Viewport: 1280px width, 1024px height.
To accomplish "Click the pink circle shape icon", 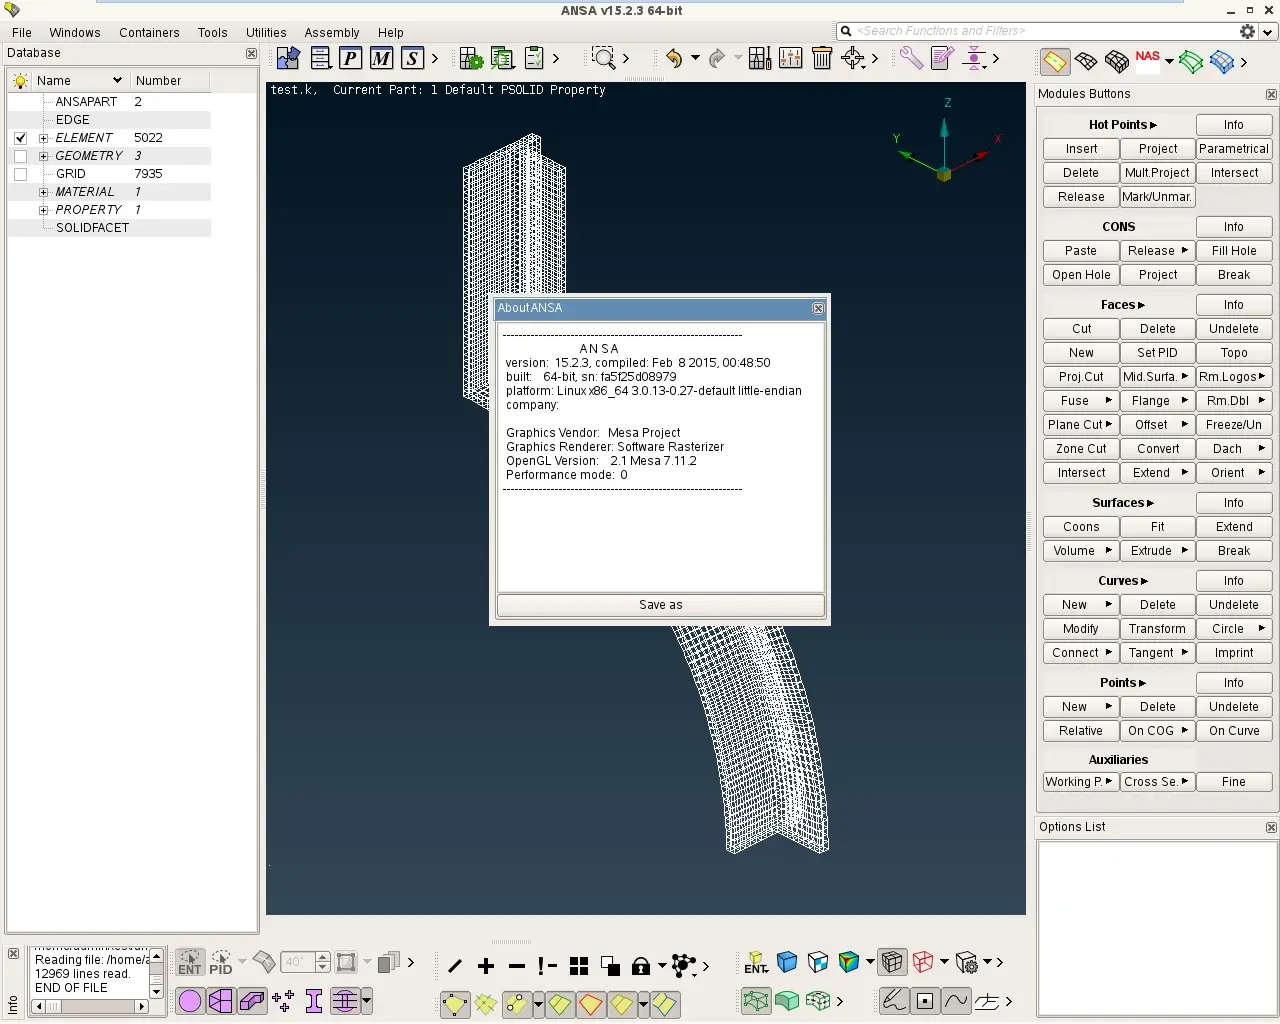I will tap(190, 1001).
